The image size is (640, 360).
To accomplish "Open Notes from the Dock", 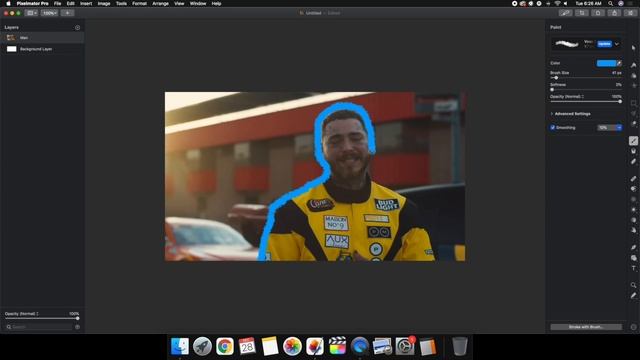I will click(x=270, y=347).
